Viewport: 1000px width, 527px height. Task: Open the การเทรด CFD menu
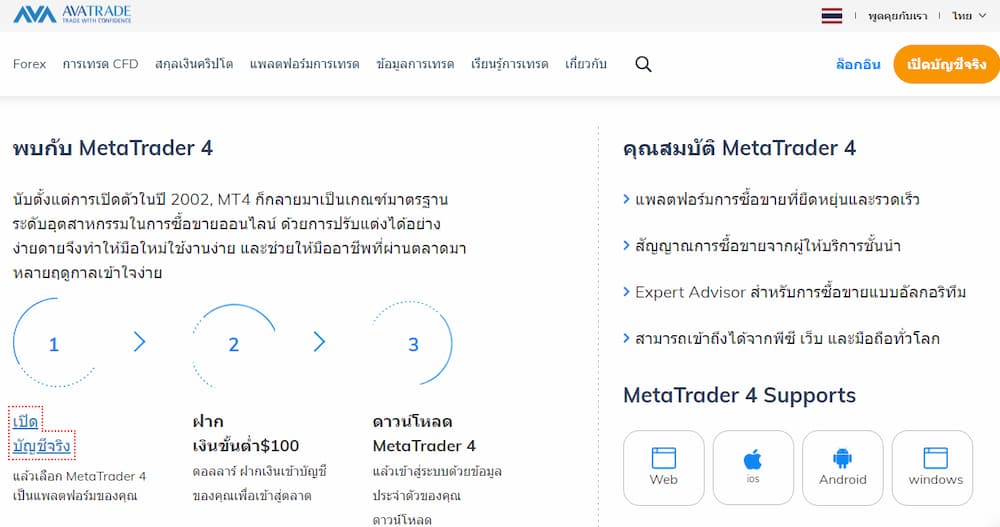(x=100, y=64)
